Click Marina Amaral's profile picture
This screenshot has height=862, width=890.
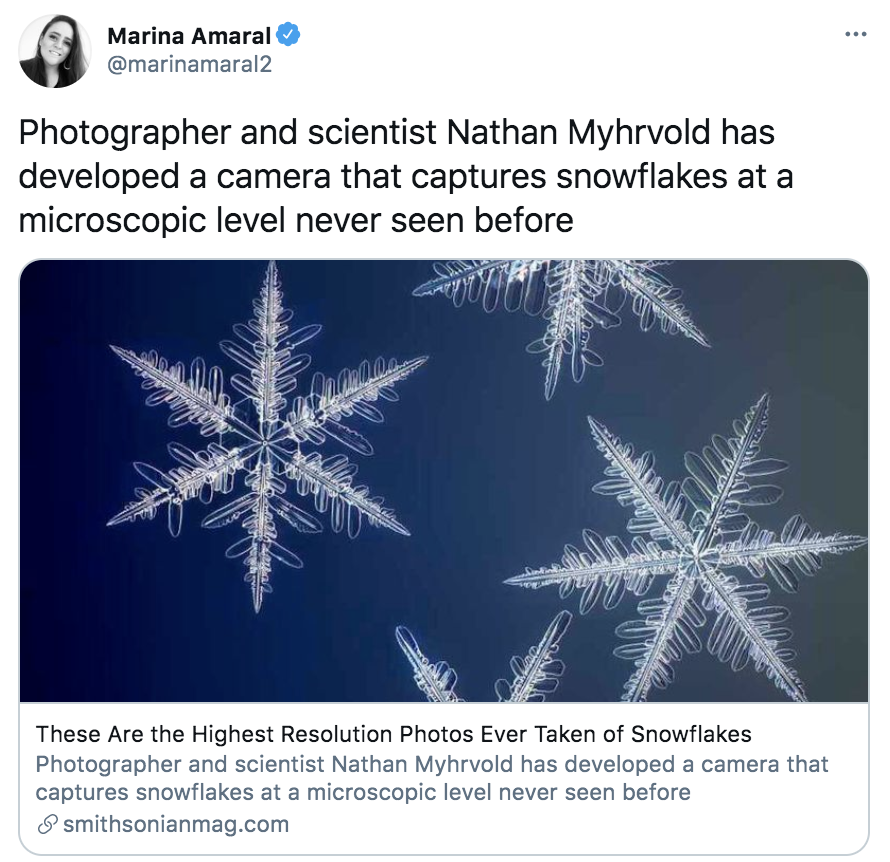pyautogui.click(x=54, y=51)
